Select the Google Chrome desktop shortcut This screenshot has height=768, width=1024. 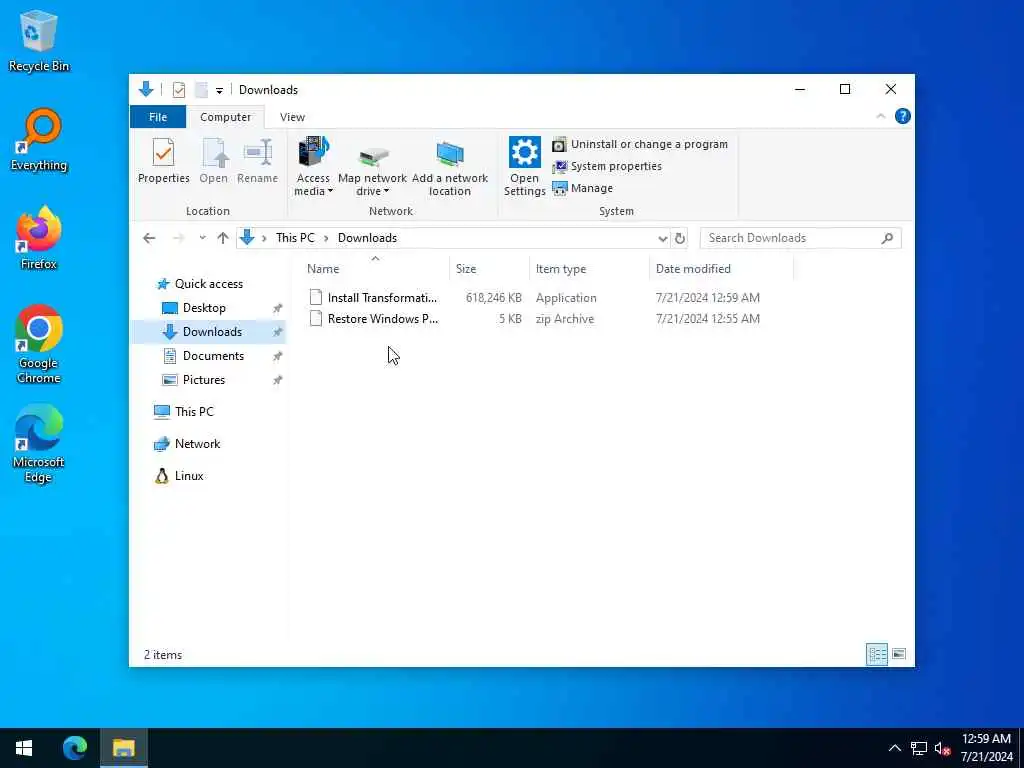39,344
